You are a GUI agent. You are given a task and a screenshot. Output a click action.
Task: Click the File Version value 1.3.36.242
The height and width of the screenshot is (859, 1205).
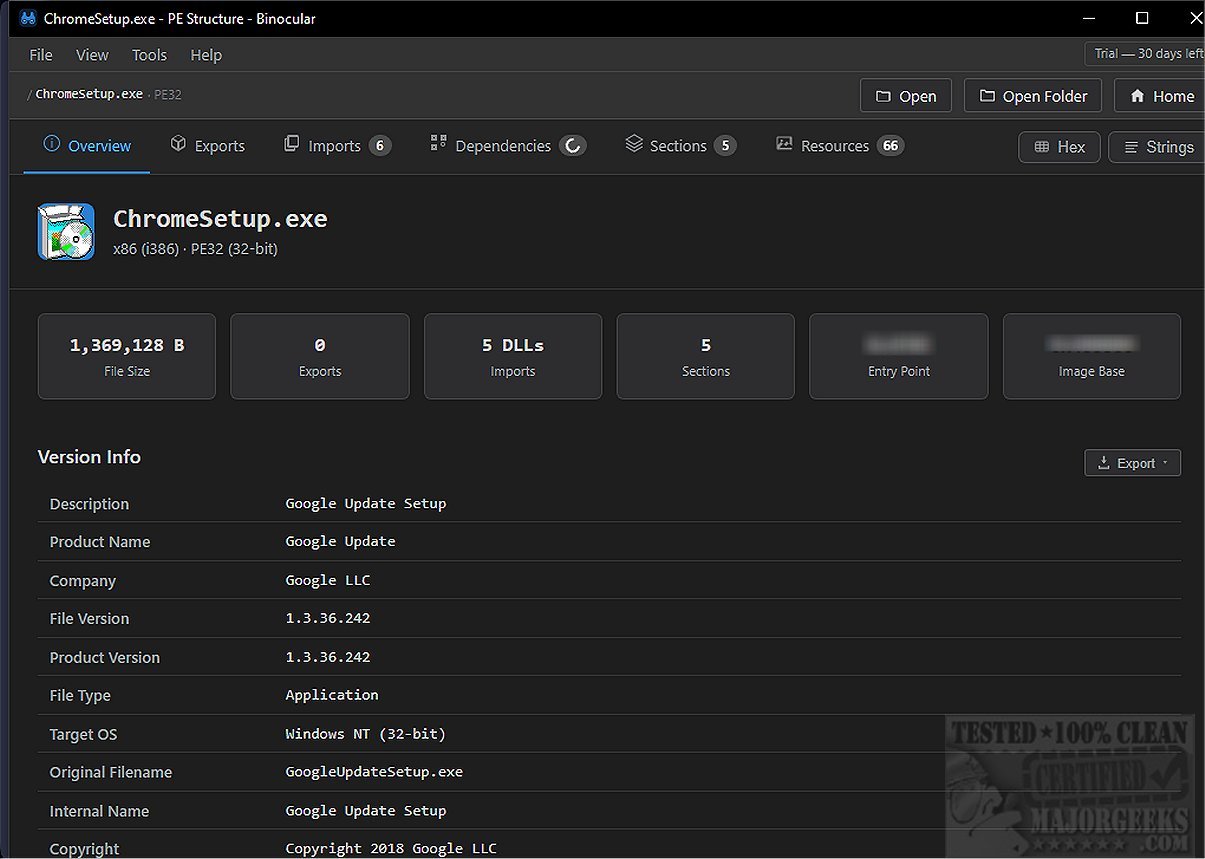328,618
